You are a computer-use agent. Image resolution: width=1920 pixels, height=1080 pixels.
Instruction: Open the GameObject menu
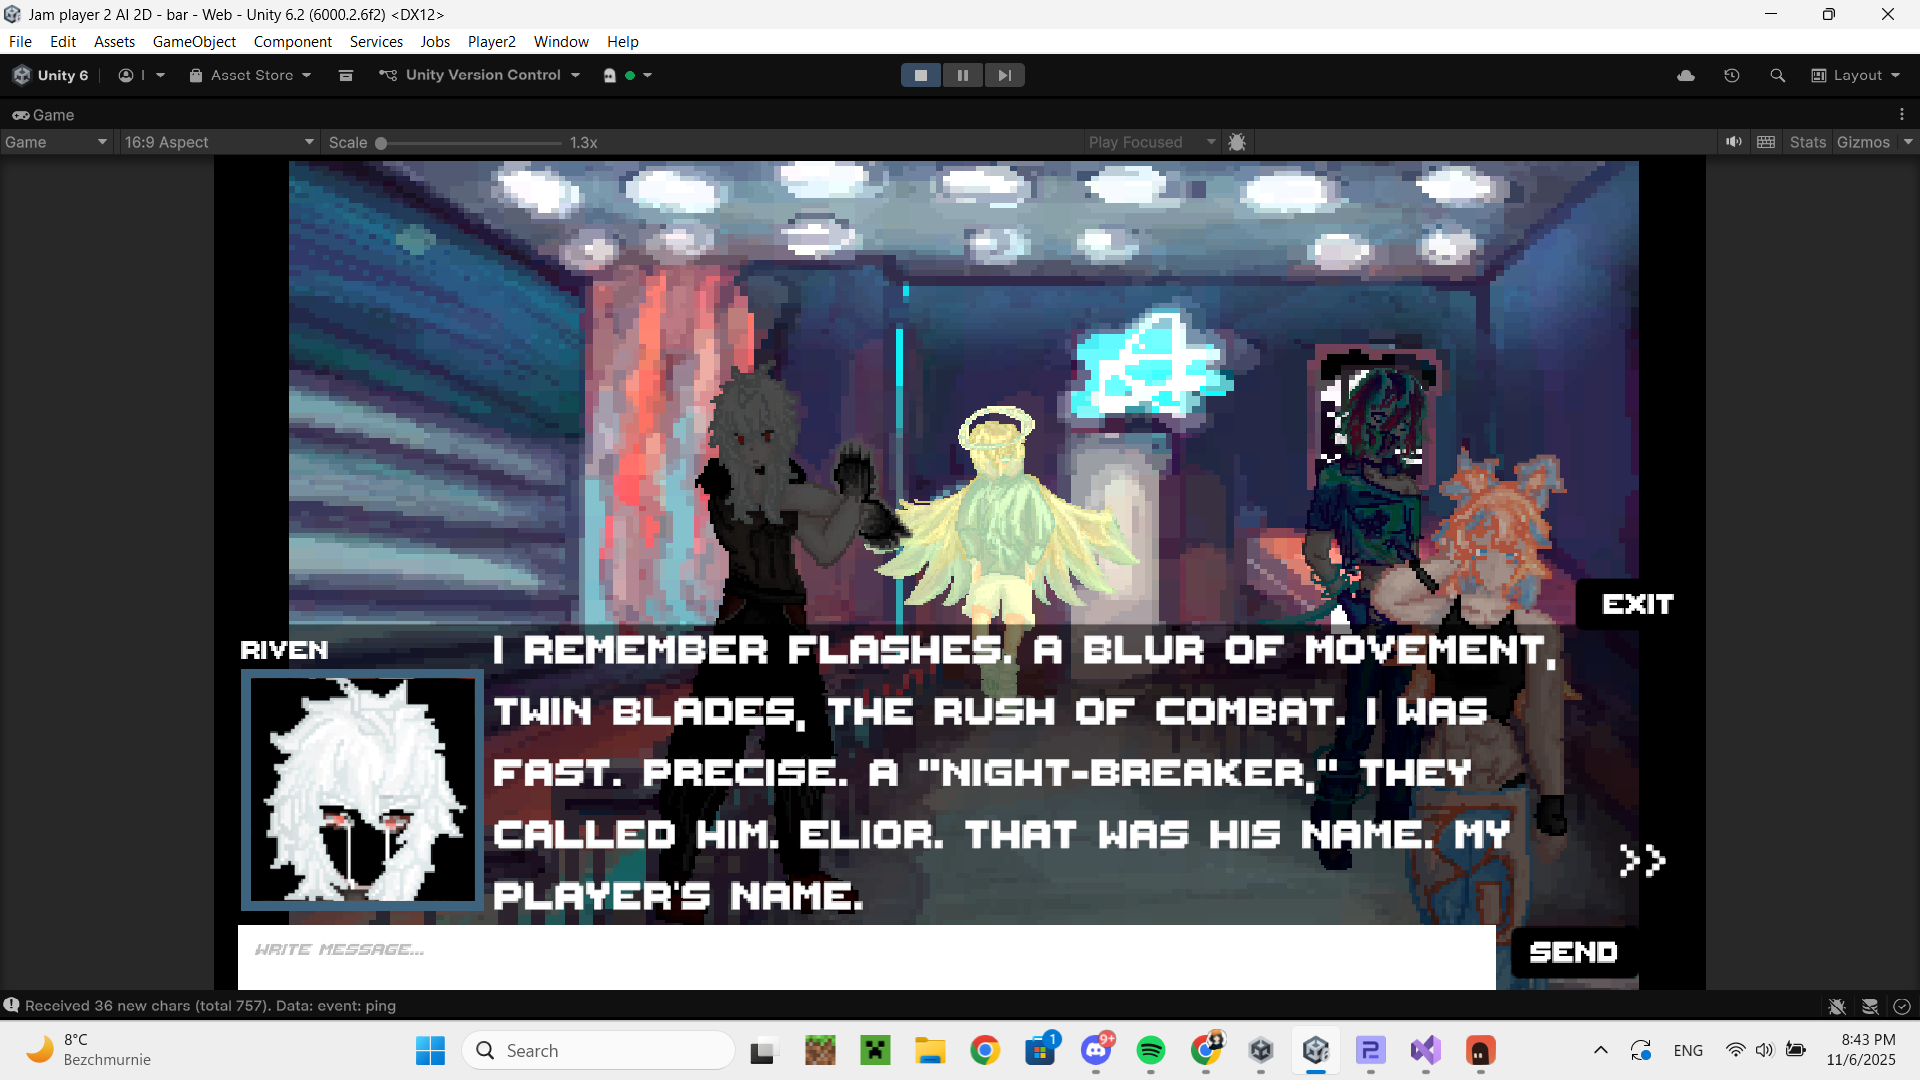(194, 42)
